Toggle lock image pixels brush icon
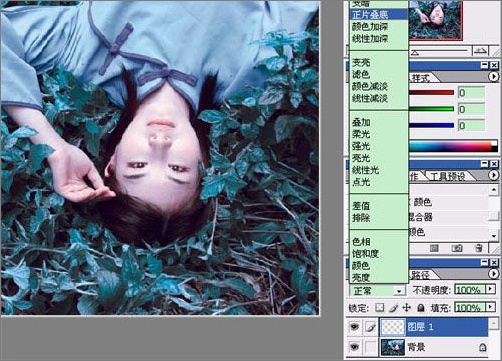Viewport: 502px width, 361px height. [x=393, y=307]
